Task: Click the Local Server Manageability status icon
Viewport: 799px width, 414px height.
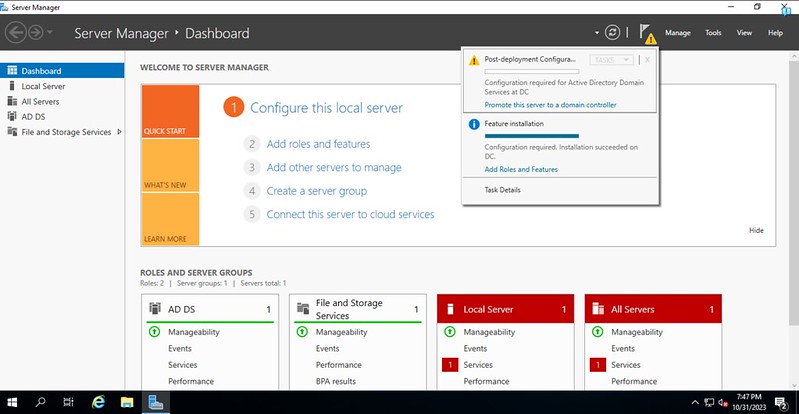Action: click(449, 332)
